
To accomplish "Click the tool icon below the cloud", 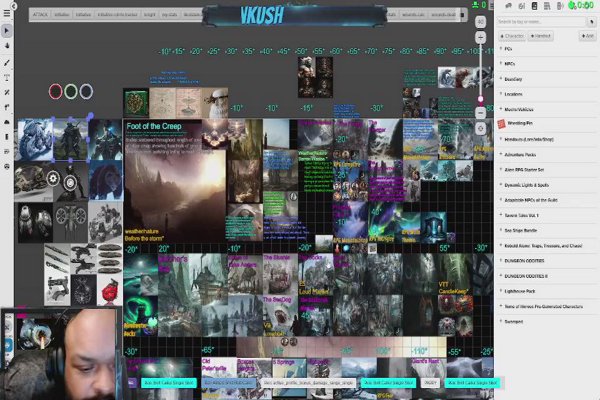I will 7,137.
